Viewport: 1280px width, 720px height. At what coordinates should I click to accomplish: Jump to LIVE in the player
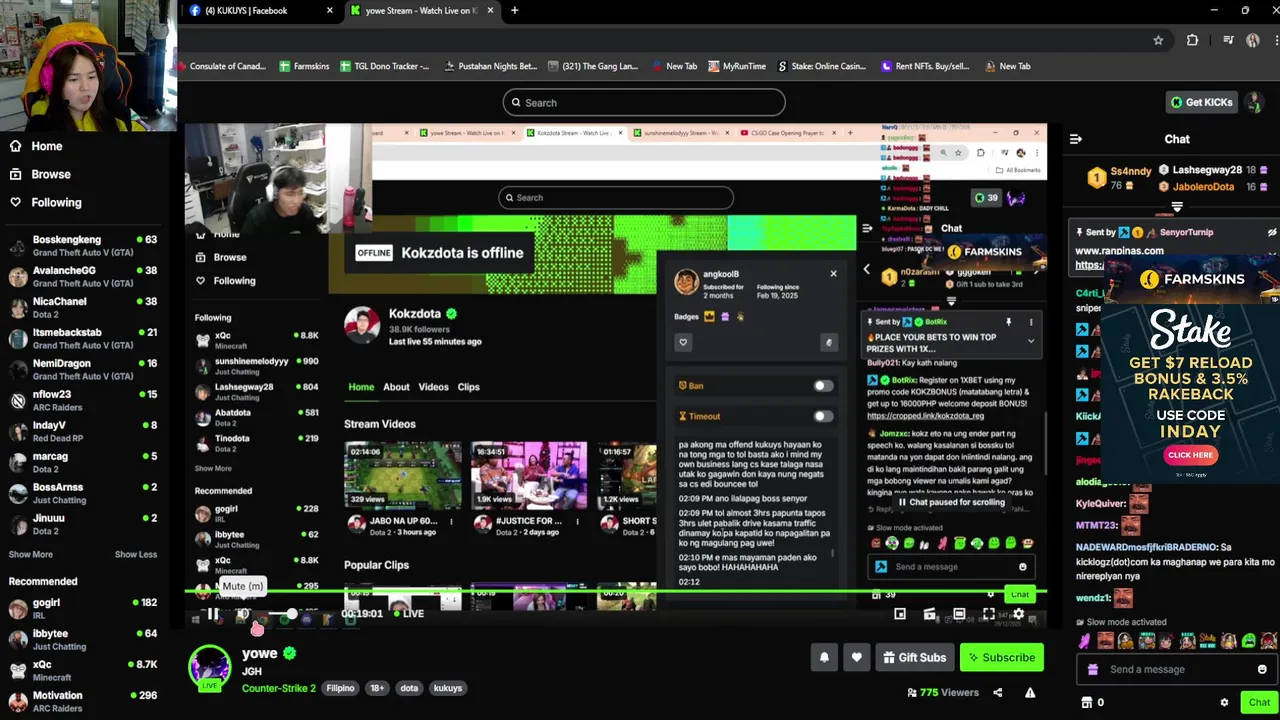click(407, 614)
